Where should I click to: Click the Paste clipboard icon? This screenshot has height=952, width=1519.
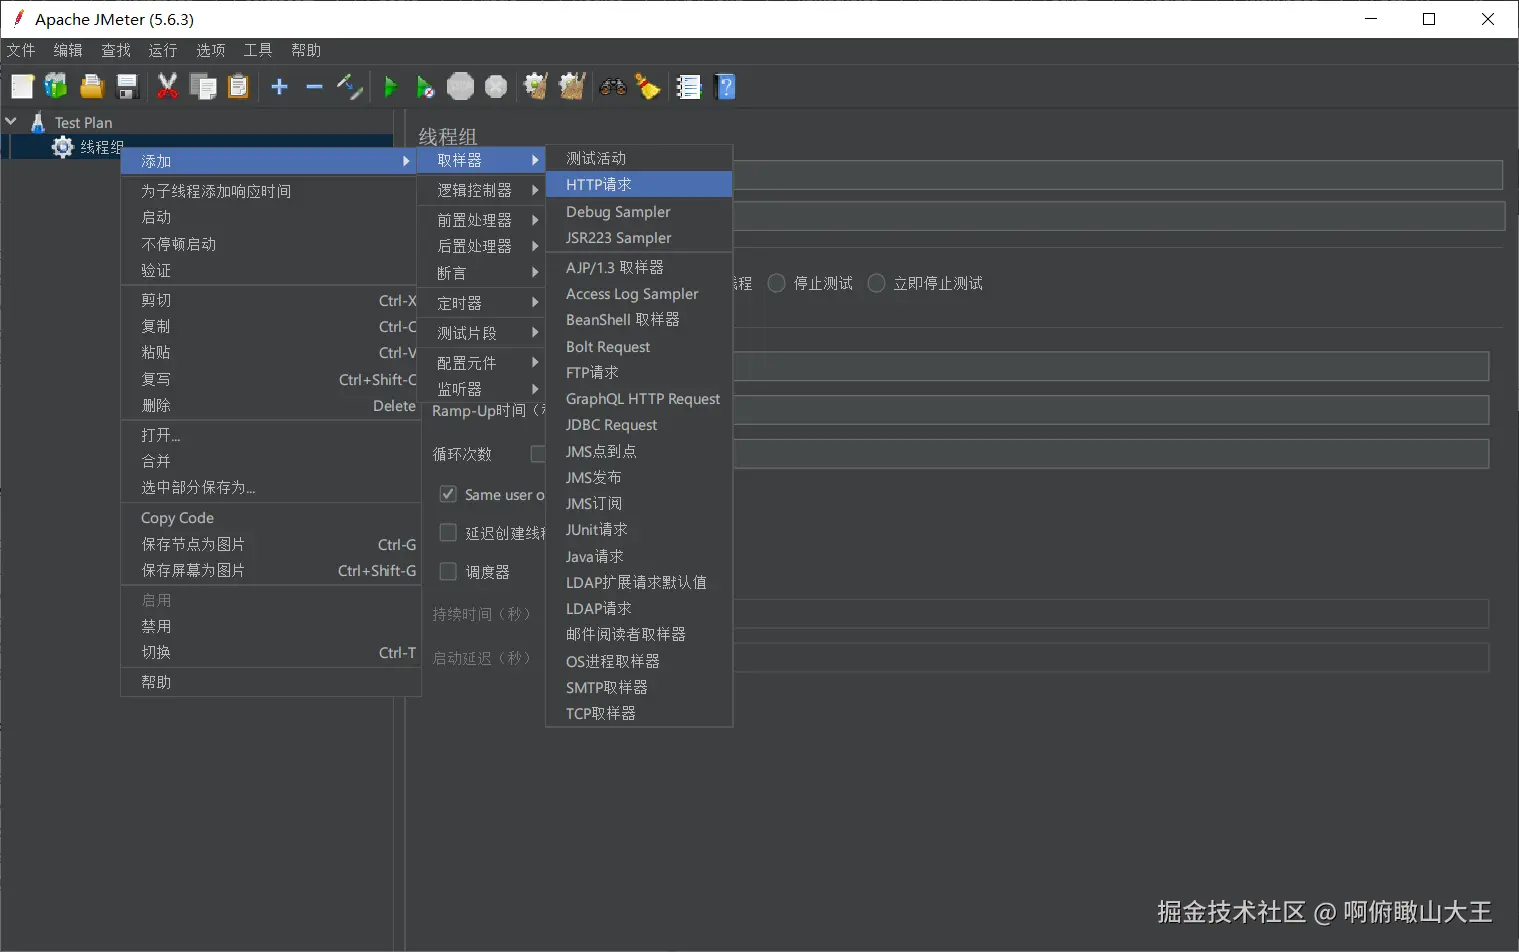238,87
